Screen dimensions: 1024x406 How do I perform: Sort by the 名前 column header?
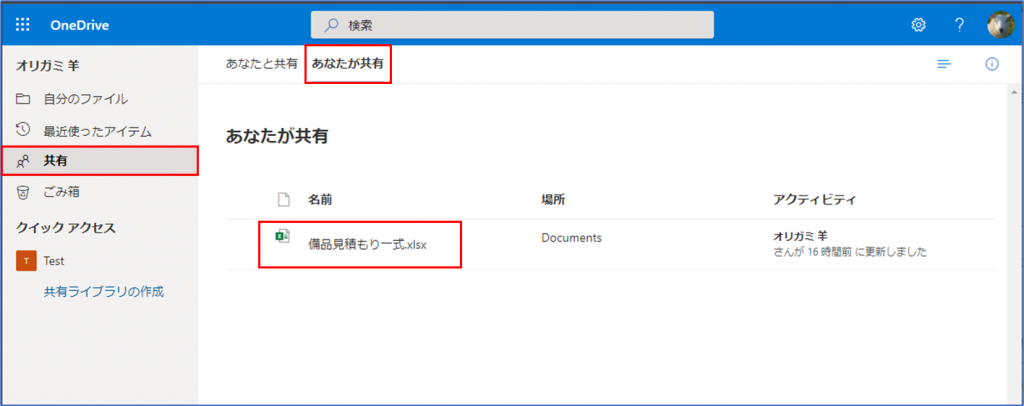click(x=320, y=199)
